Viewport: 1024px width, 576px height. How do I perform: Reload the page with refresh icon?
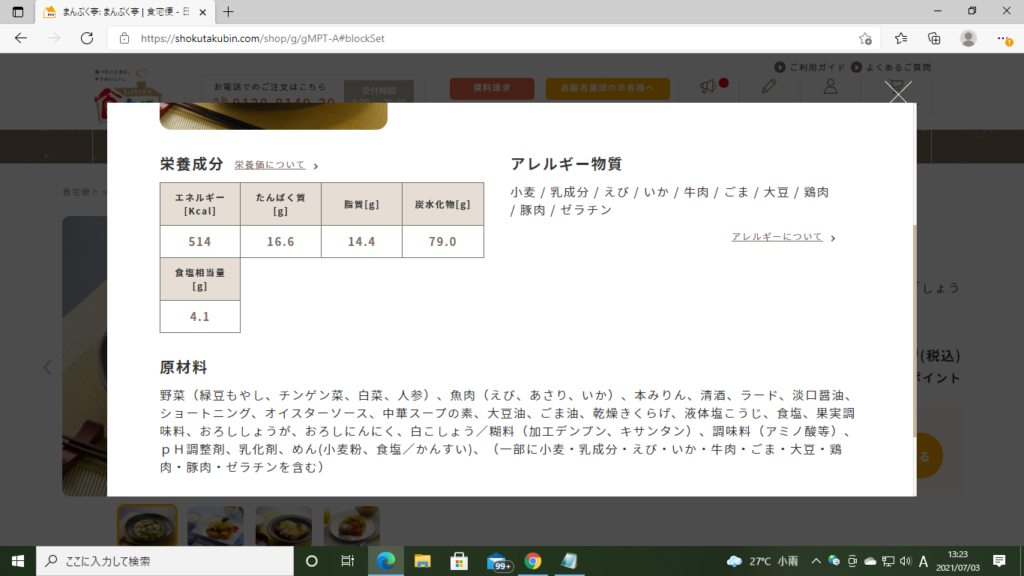pos(87,39)
